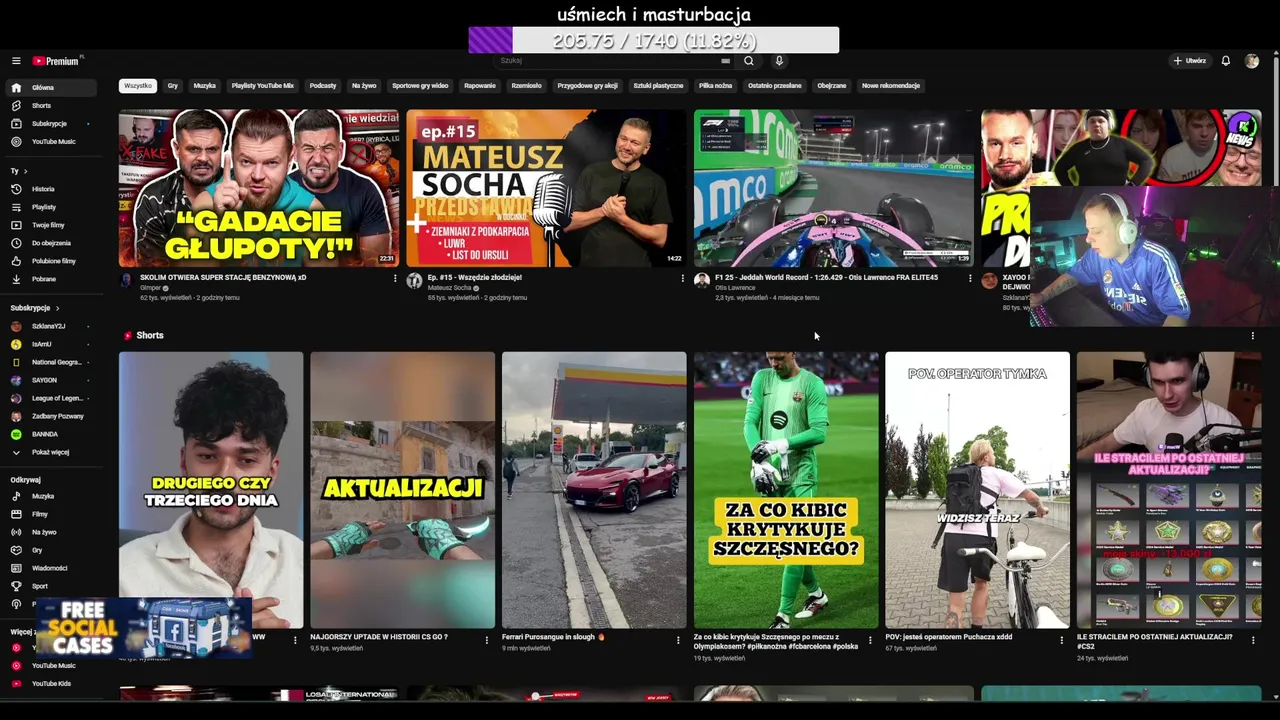Select the Wszystko filter chip
Image resolution: width=1280 pixels, height=720 pixels.
point(138,86)
